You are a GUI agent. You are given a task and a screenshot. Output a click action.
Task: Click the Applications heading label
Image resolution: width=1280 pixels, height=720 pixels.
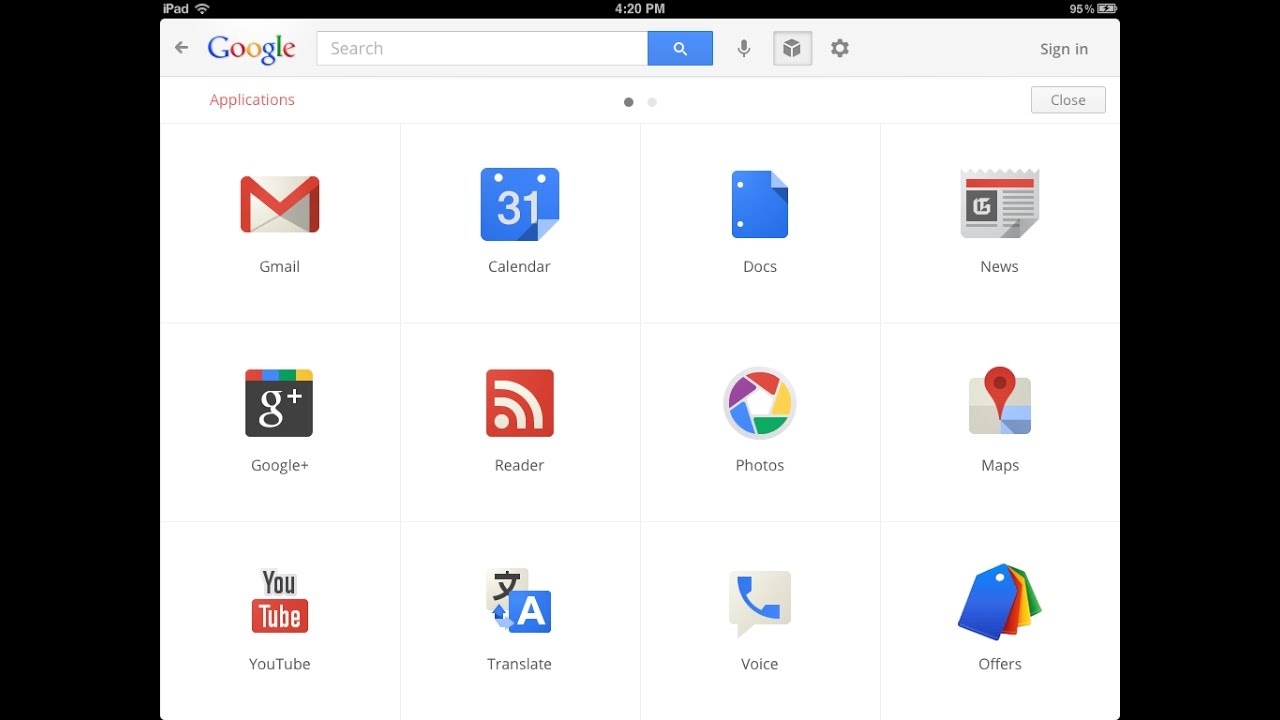[x=252, y=100]
